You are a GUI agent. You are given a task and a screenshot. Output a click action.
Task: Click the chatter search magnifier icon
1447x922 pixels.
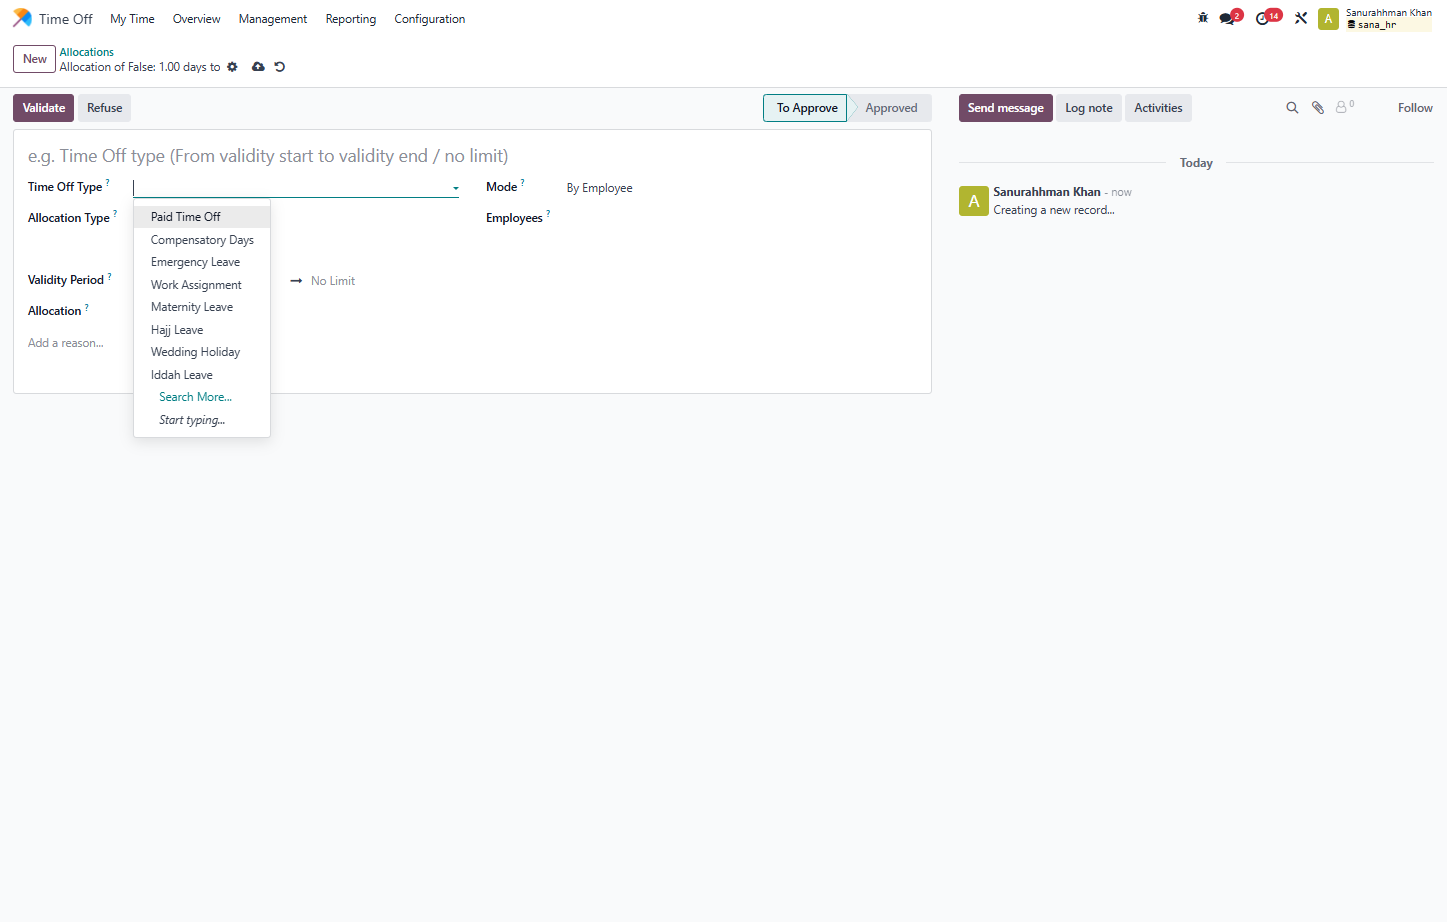[1292, 108]
